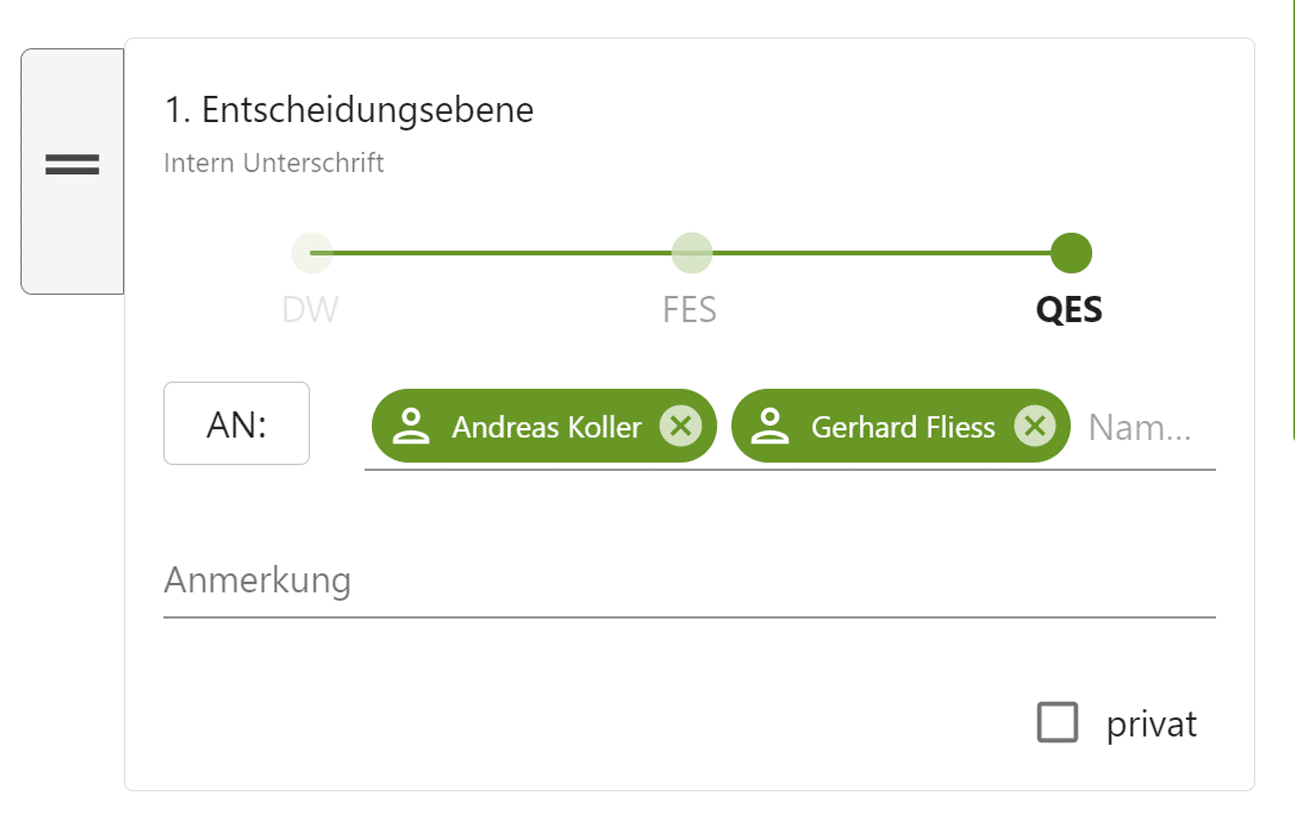
Task: Click into the Anmerkung text field
Action: pos(689,581)
